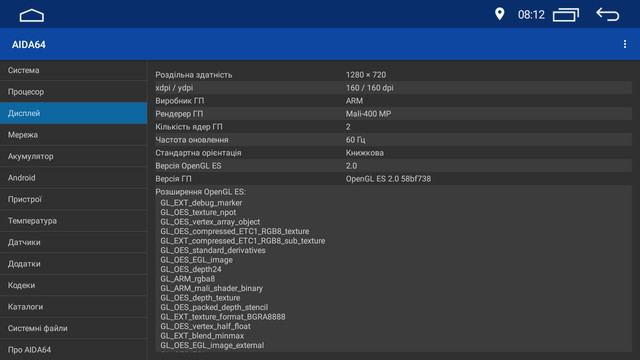The height and width of the screenshot is (360, 640).
Task: Select the Книжкова orientation value
Action: point(364,153)
